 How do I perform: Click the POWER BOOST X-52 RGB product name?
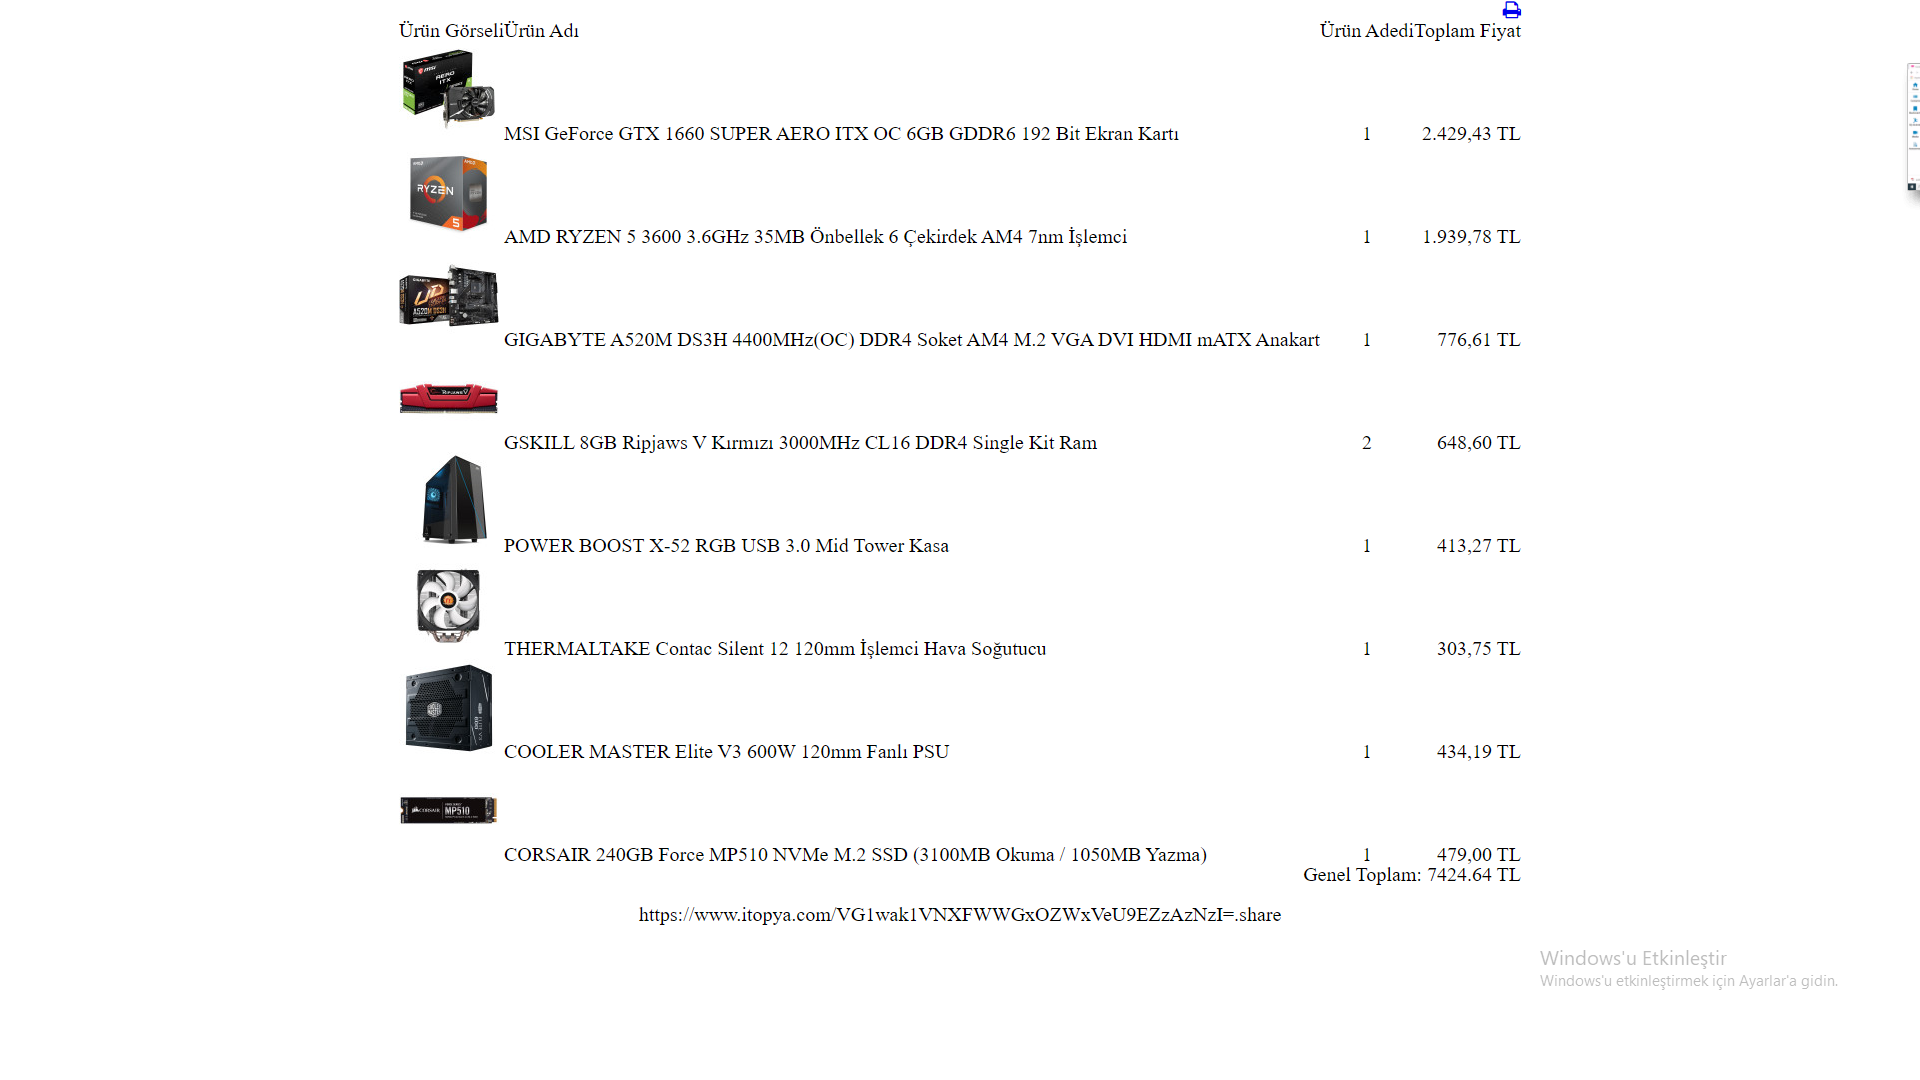pos(726,545)
